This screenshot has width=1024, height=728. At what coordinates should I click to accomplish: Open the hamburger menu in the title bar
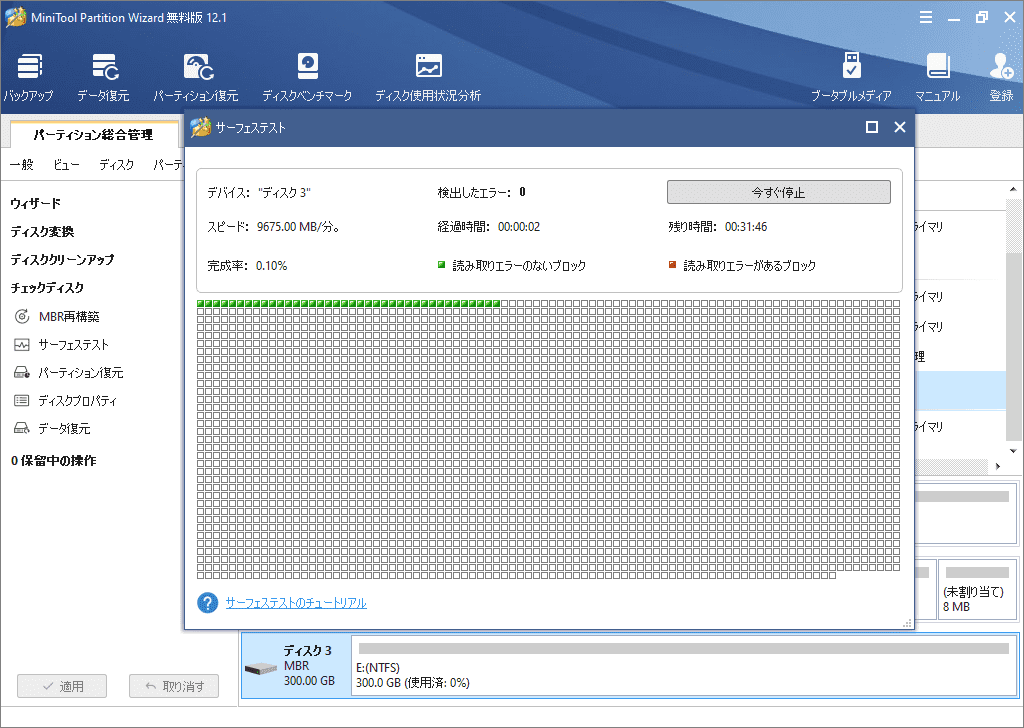(x=926, y=16)
